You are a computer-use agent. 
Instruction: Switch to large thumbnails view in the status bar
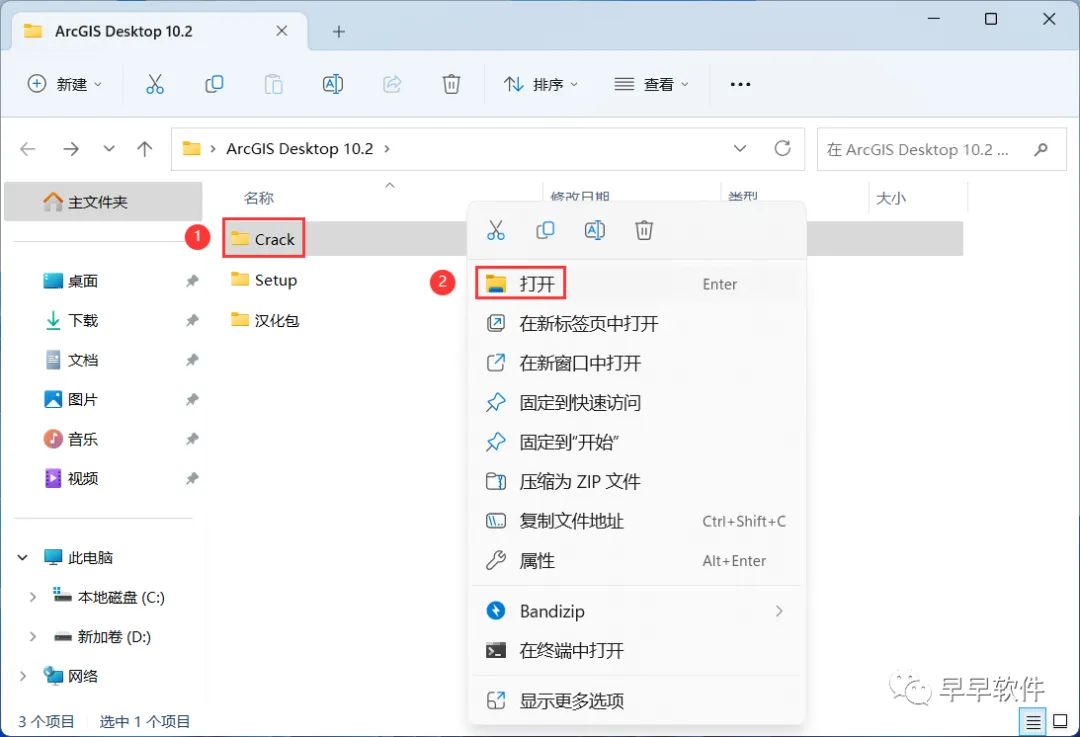click(1061, 722)
